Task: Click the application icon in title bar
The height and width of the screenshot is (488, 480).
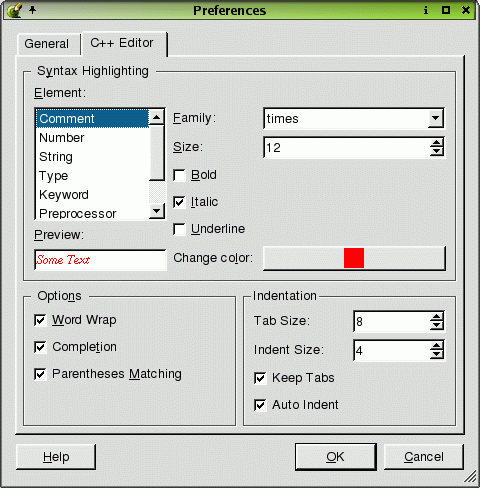Action: click(14, 10)
